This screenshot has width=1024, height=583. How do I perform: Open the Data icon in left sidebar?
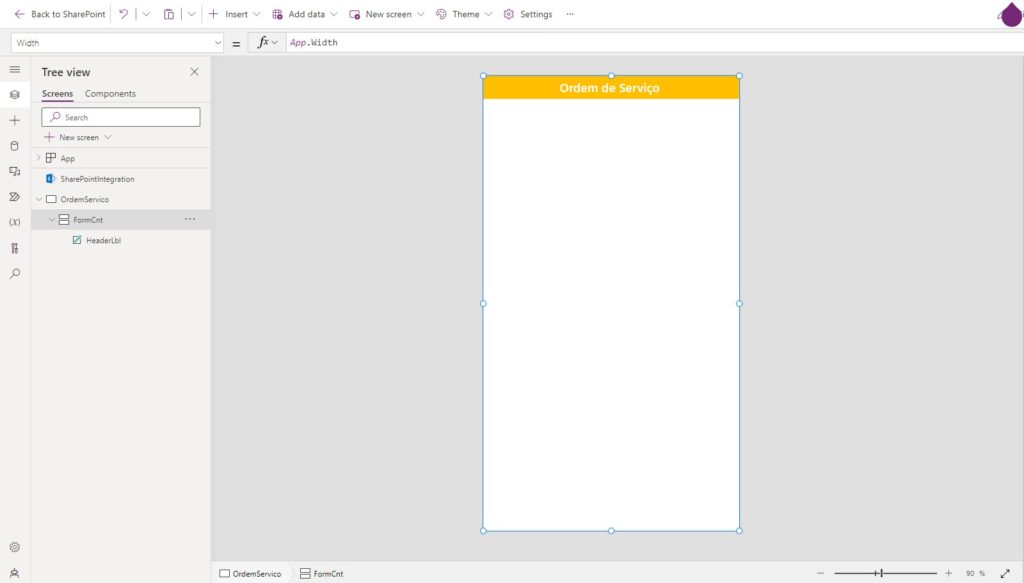click(14, 145)
